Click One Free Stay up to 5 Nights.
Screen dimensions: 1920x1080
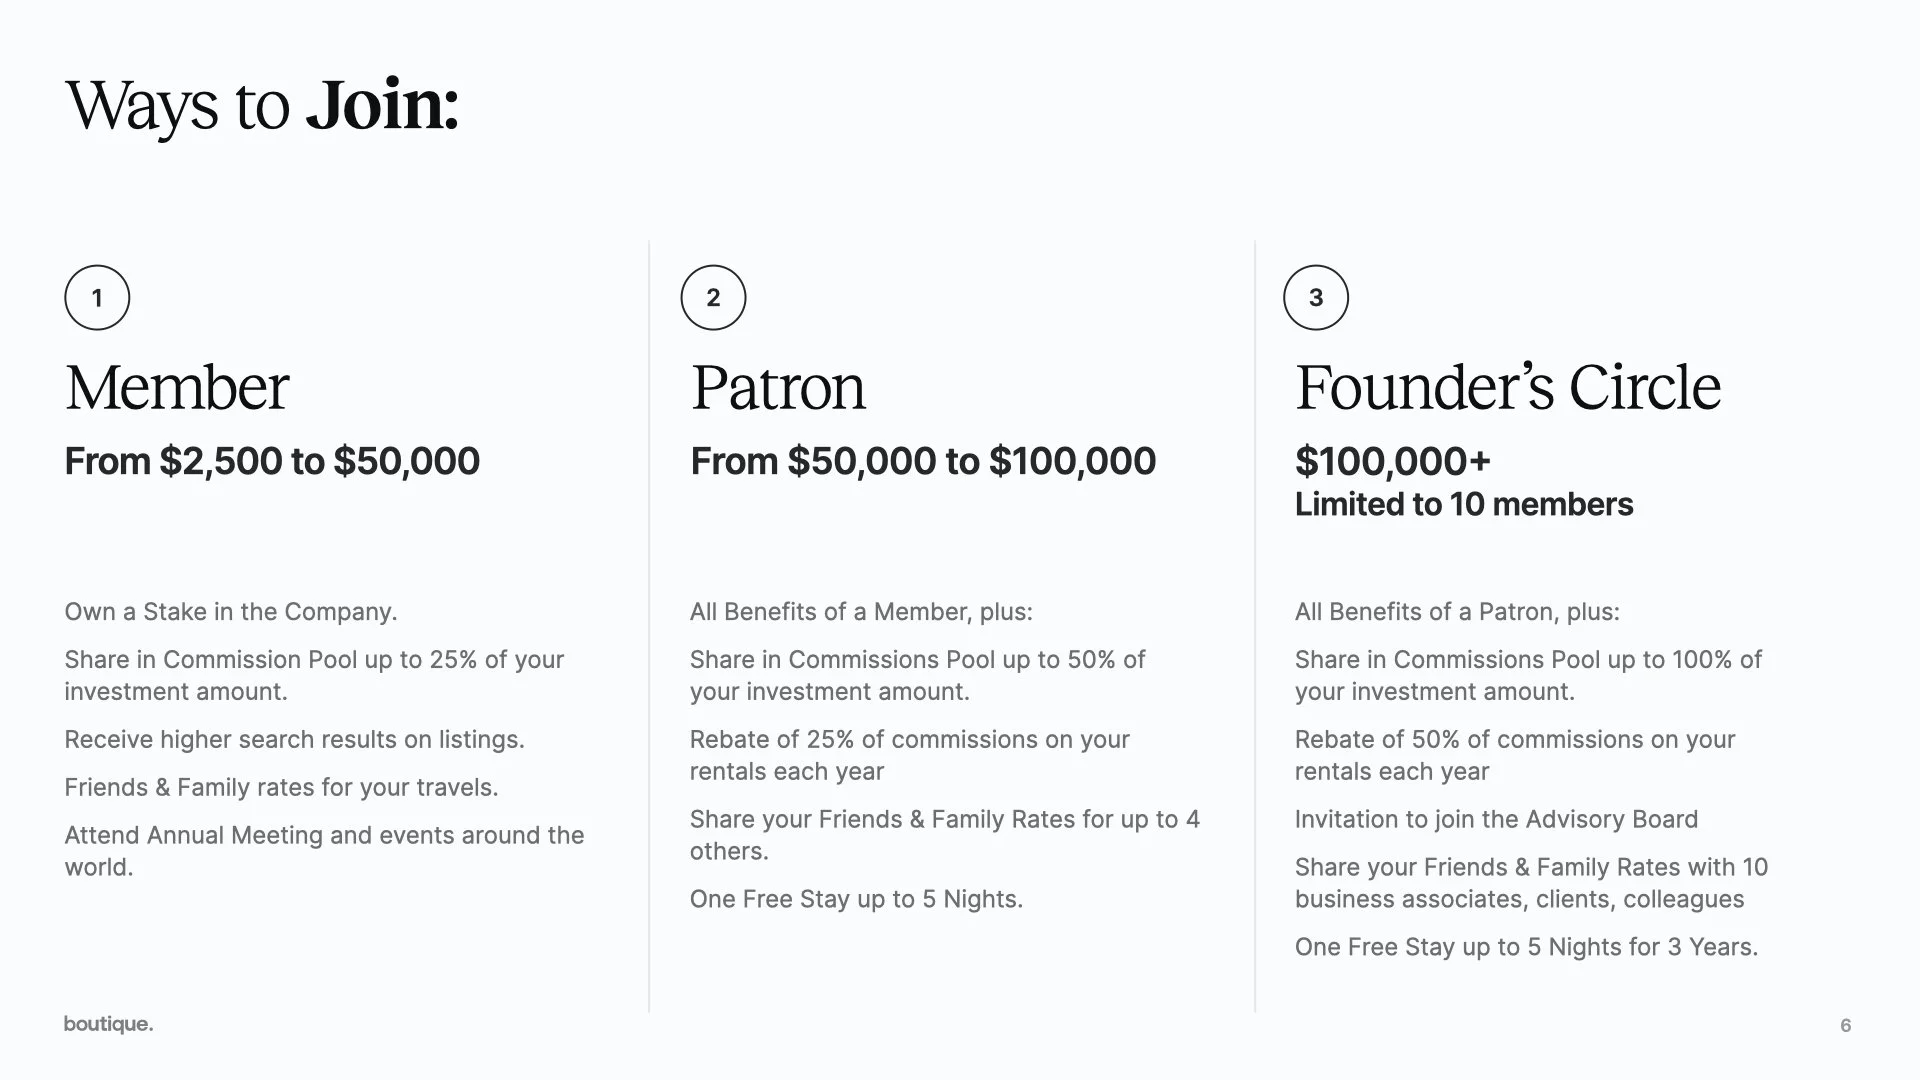point(856,899)
